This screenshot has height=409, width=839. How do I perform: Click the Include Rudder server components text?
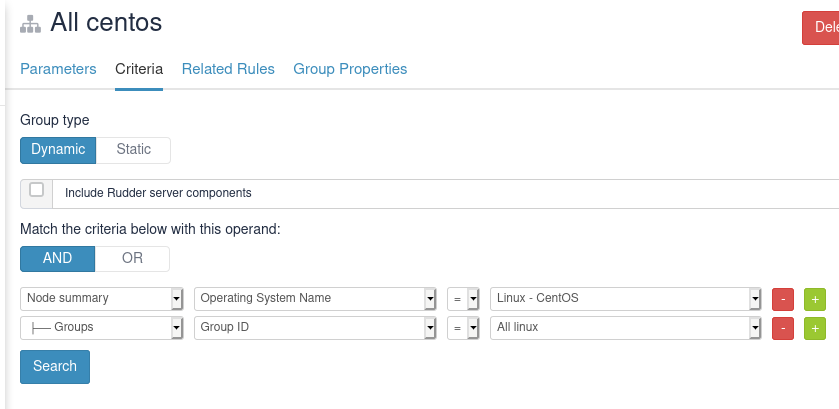click(158, 193)
